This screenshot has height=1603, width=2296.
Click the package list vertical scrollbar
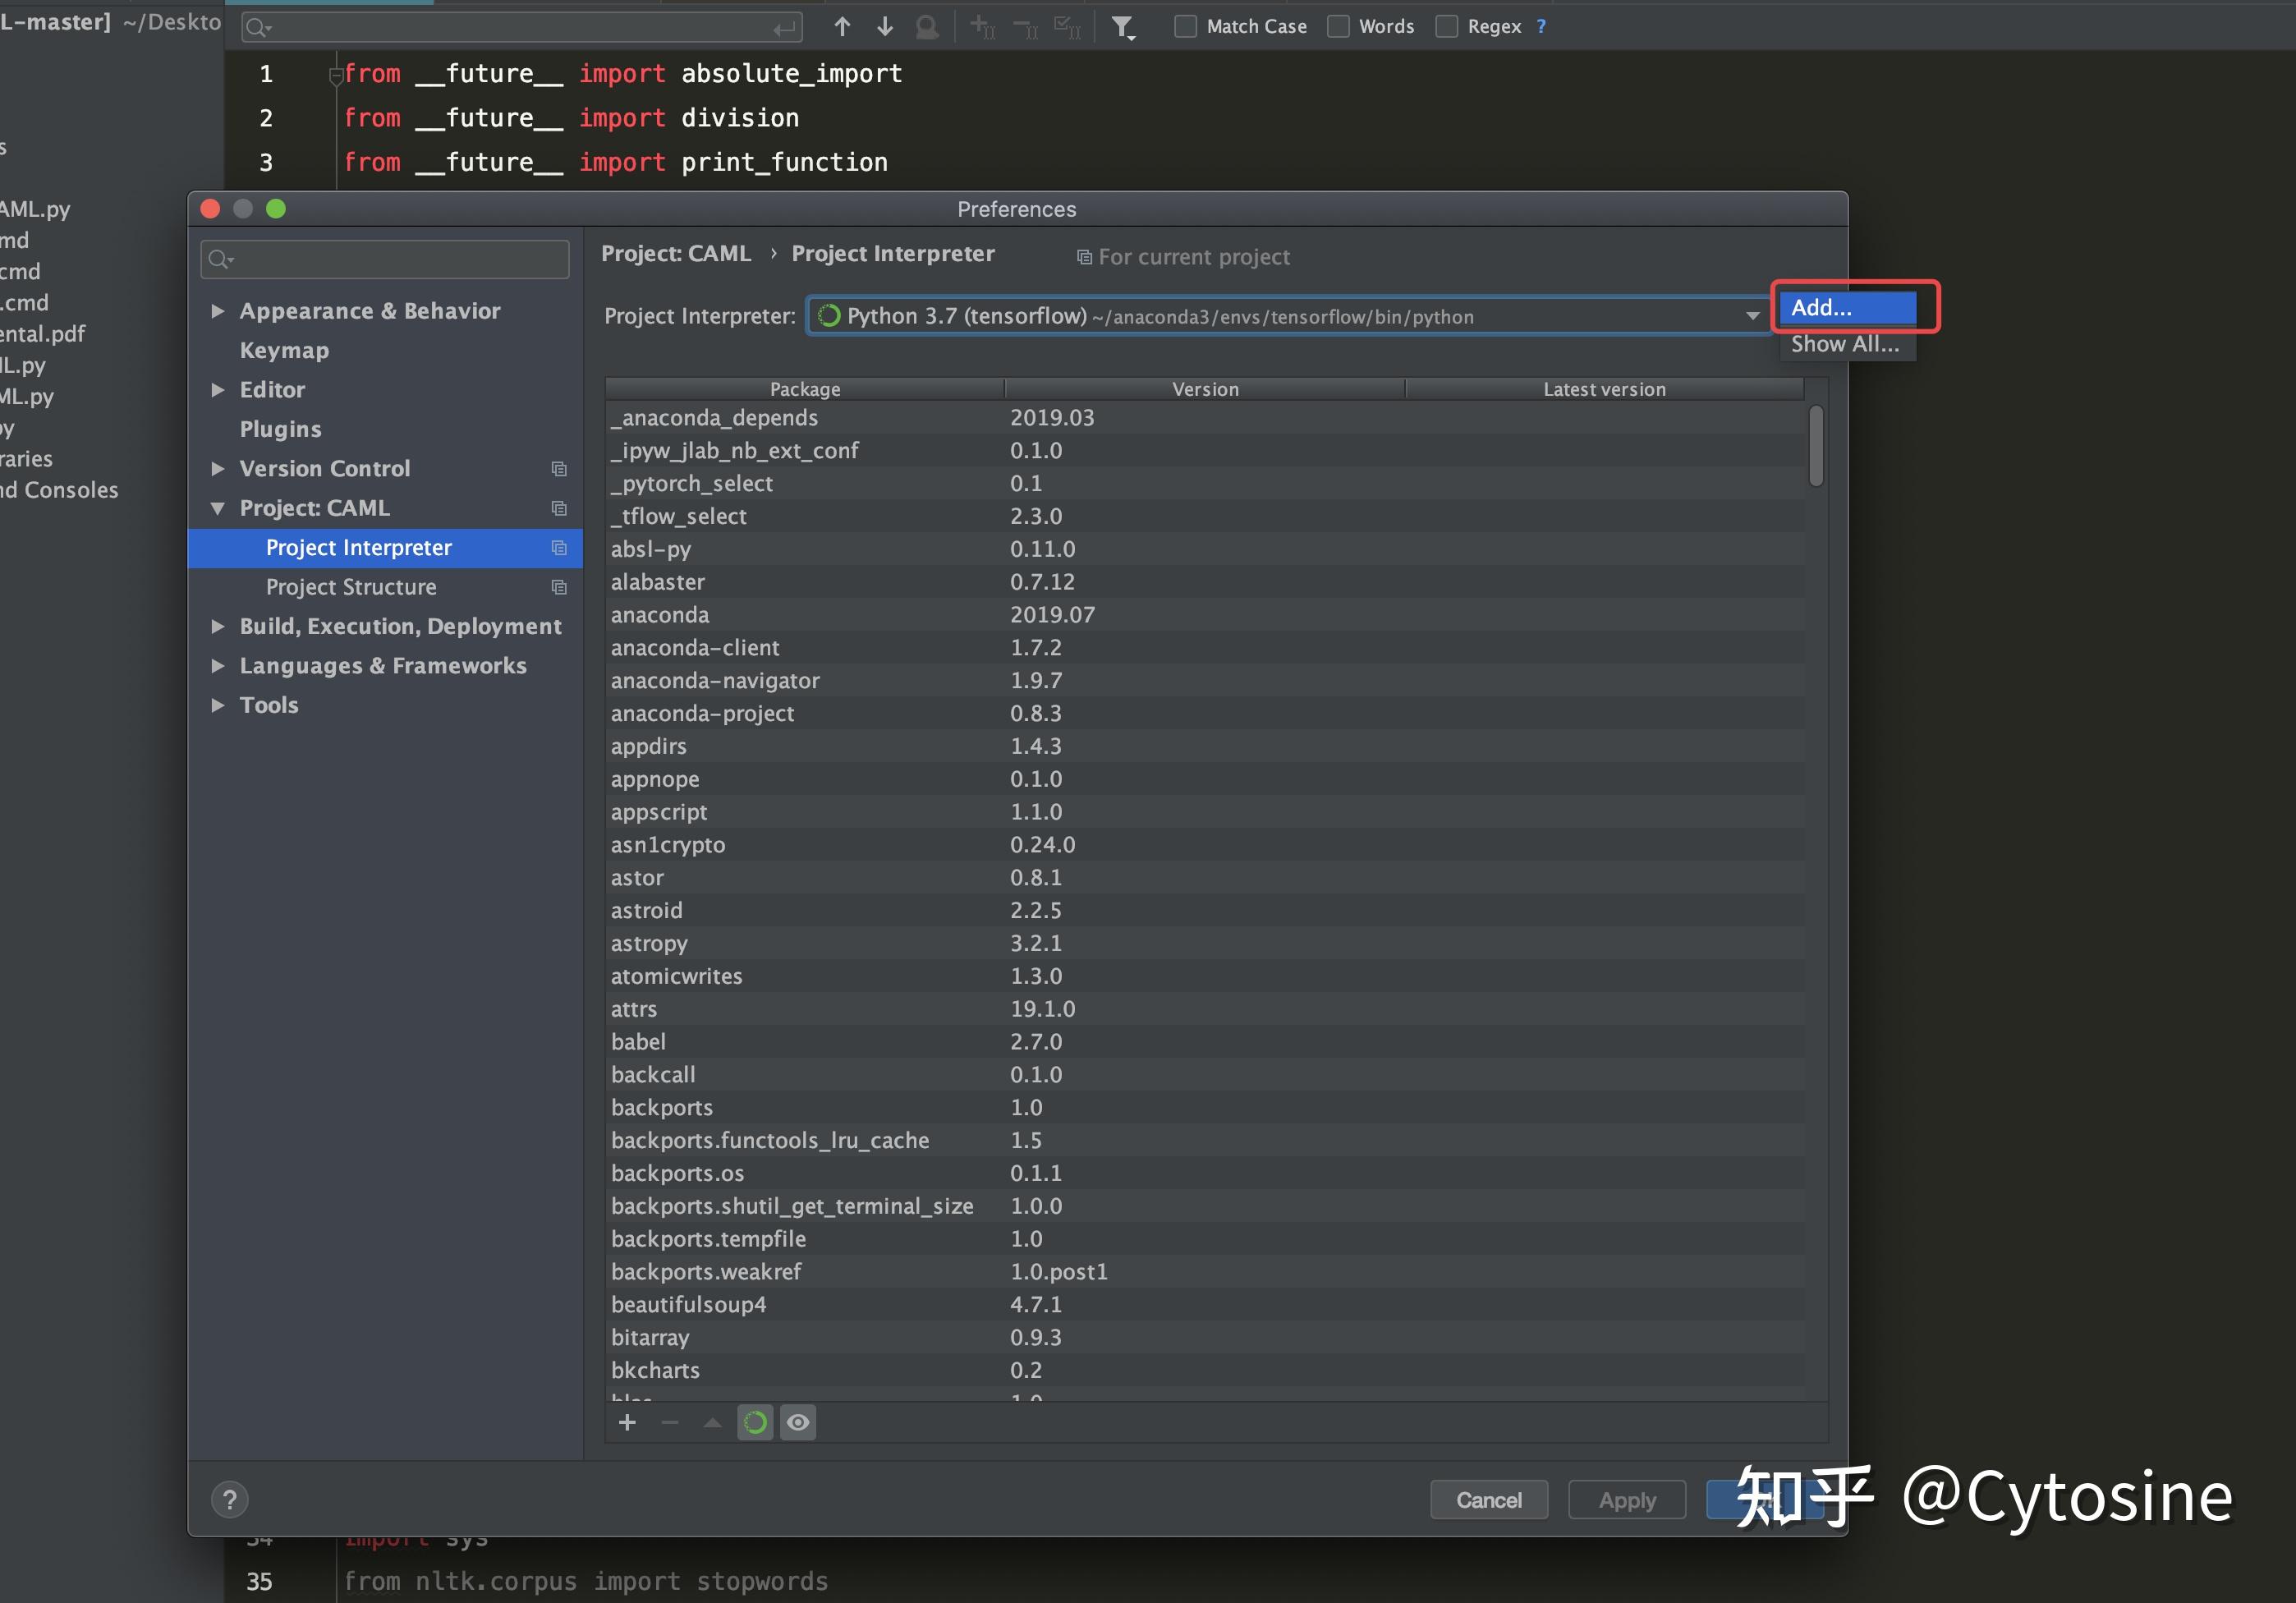pos(1816,446)
